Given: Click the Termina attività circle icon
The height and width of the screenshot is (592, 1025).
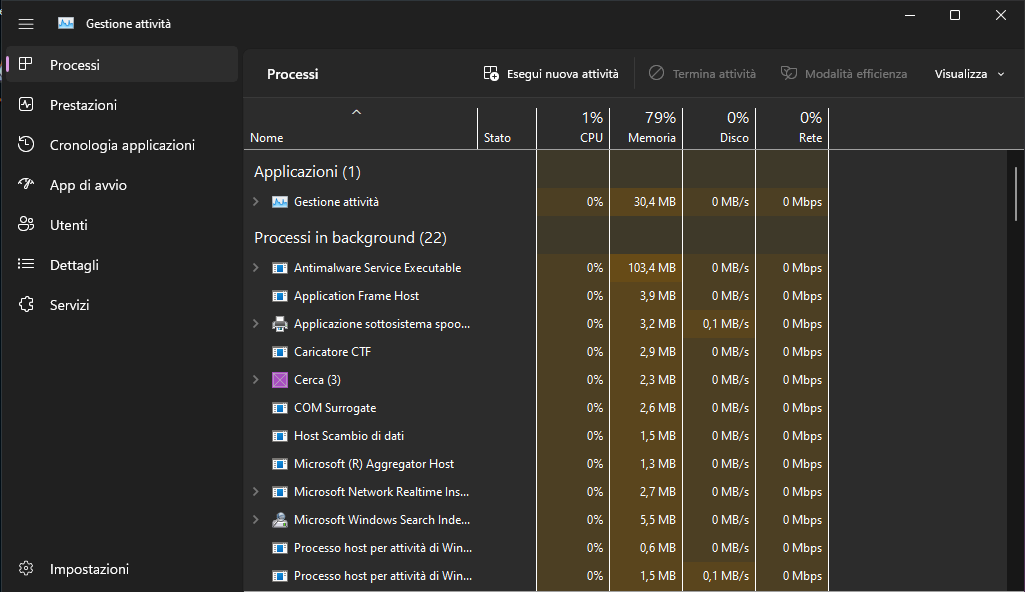Looking at the screenshot, I should point(656,73).
